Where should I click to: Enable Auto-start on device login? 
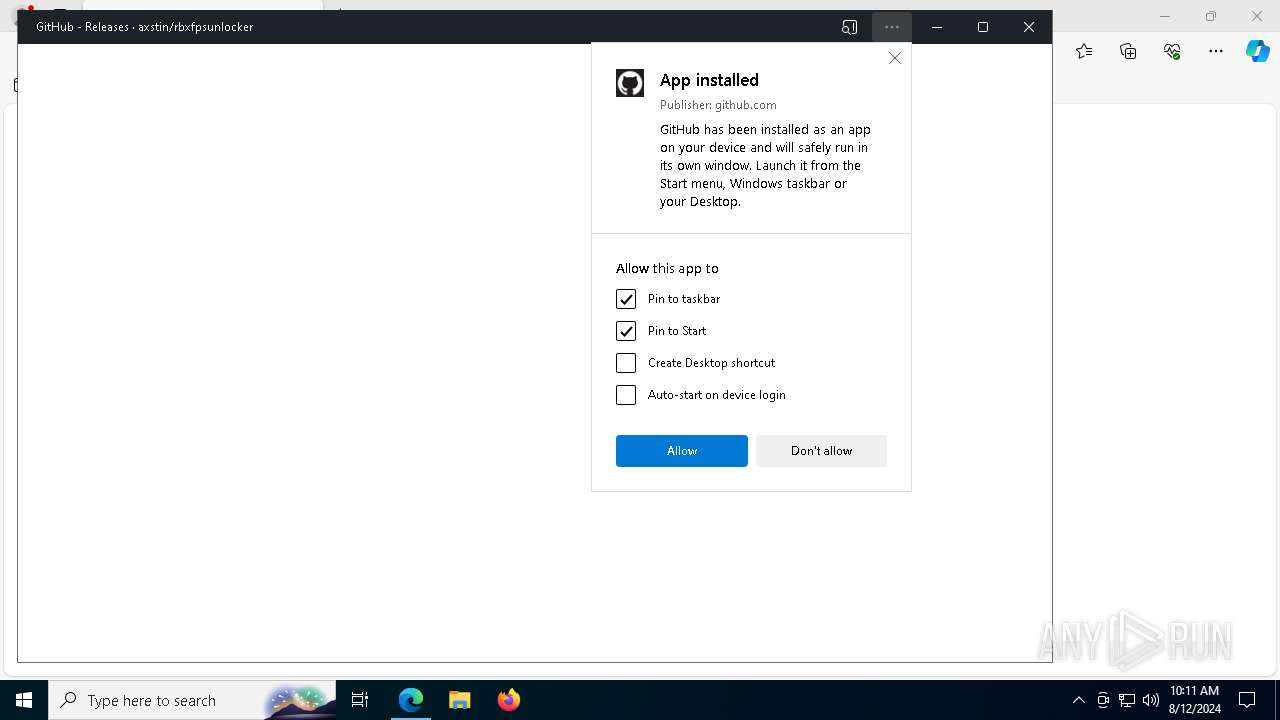pyautogui.click(x=626, y=395)
